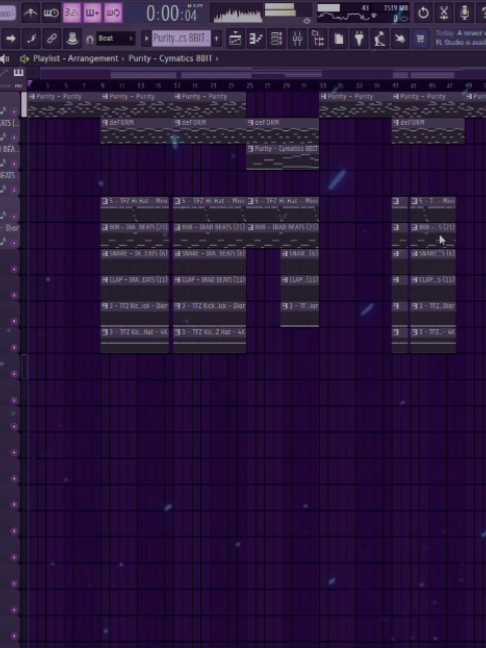Click the Purity - Cymatics 8BIT breadcrumb
This screenshot has height=648, width=486.
tap(170, 58)
